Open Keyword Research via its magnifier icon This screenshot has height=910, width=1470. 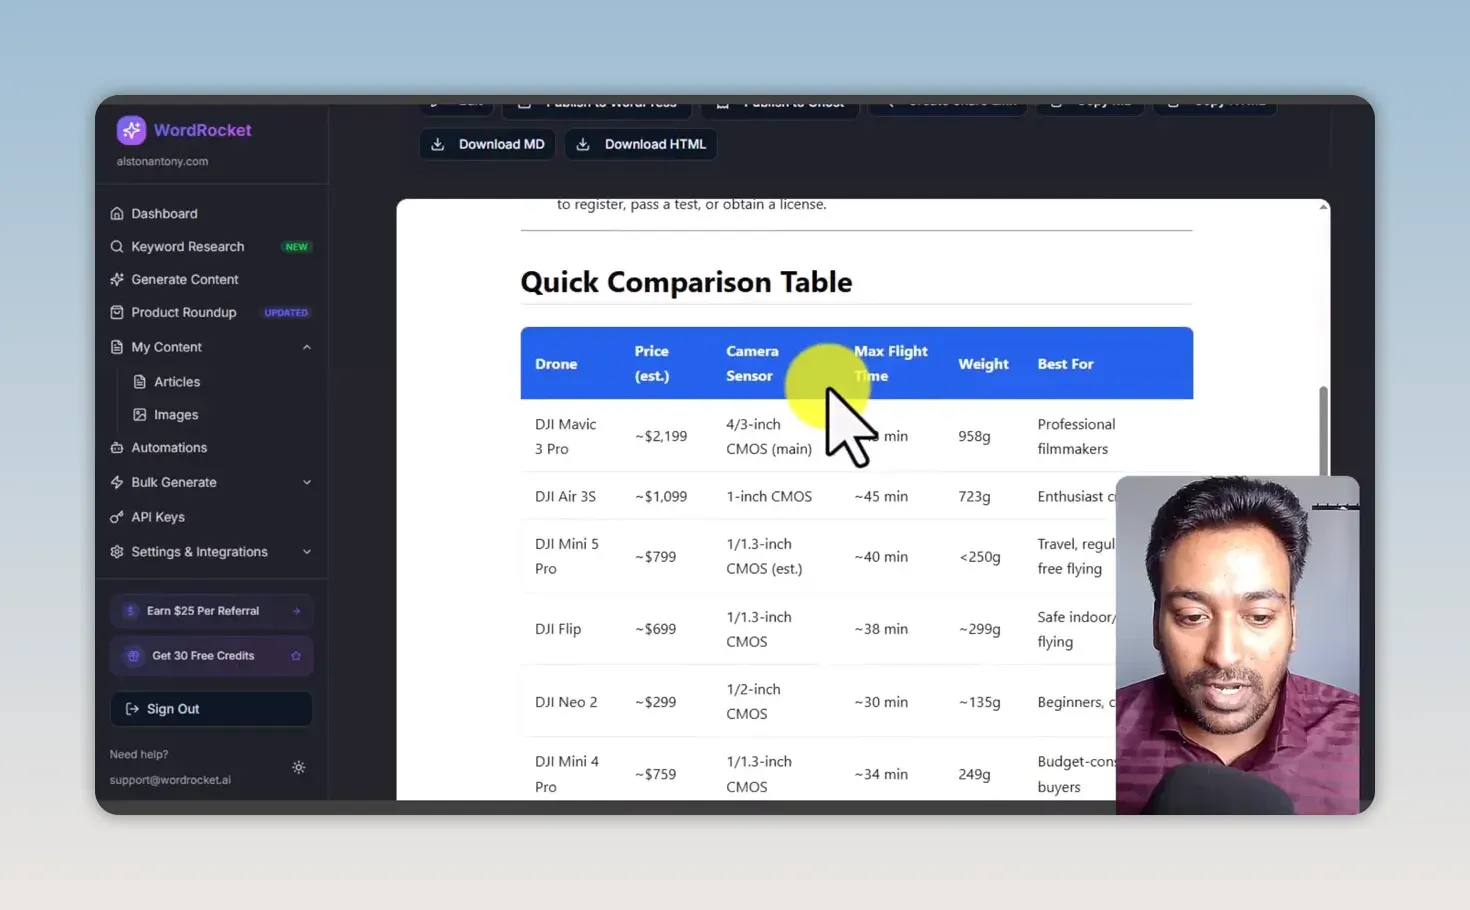click(117, 247)
